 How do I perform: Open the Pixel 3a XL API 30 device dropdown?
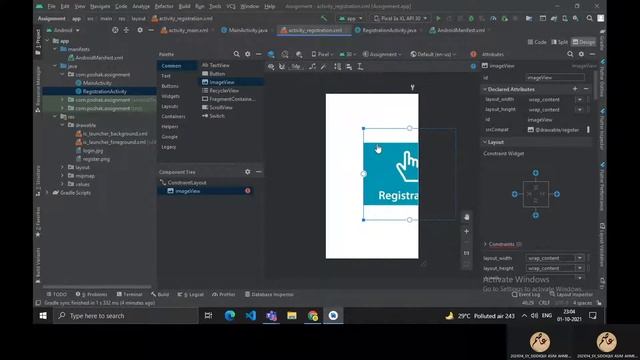(x=400, y=18)
